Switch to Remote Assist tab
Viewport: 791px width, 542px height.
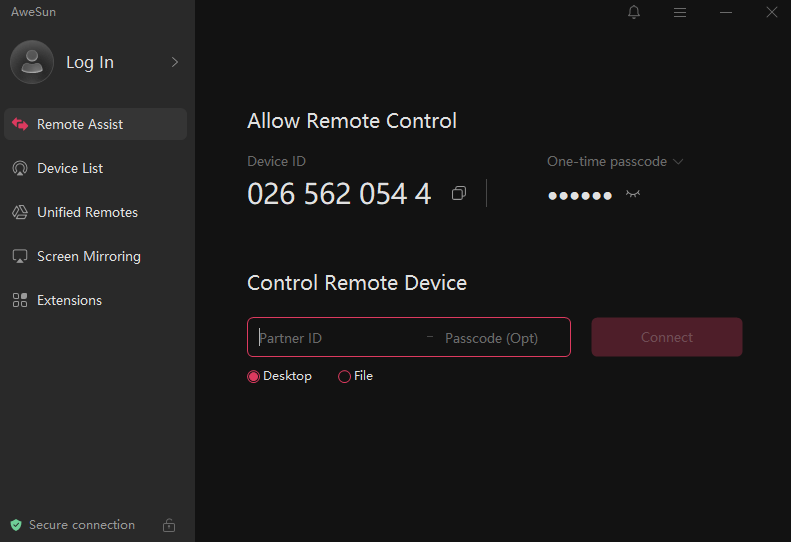(x=80, y=124)
